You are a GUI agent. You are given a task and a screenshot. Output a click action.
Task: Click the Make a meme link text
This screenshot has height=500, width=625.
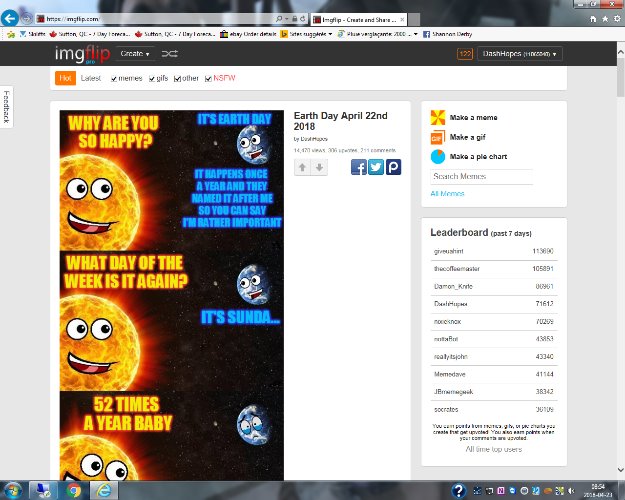click(474, 118)
